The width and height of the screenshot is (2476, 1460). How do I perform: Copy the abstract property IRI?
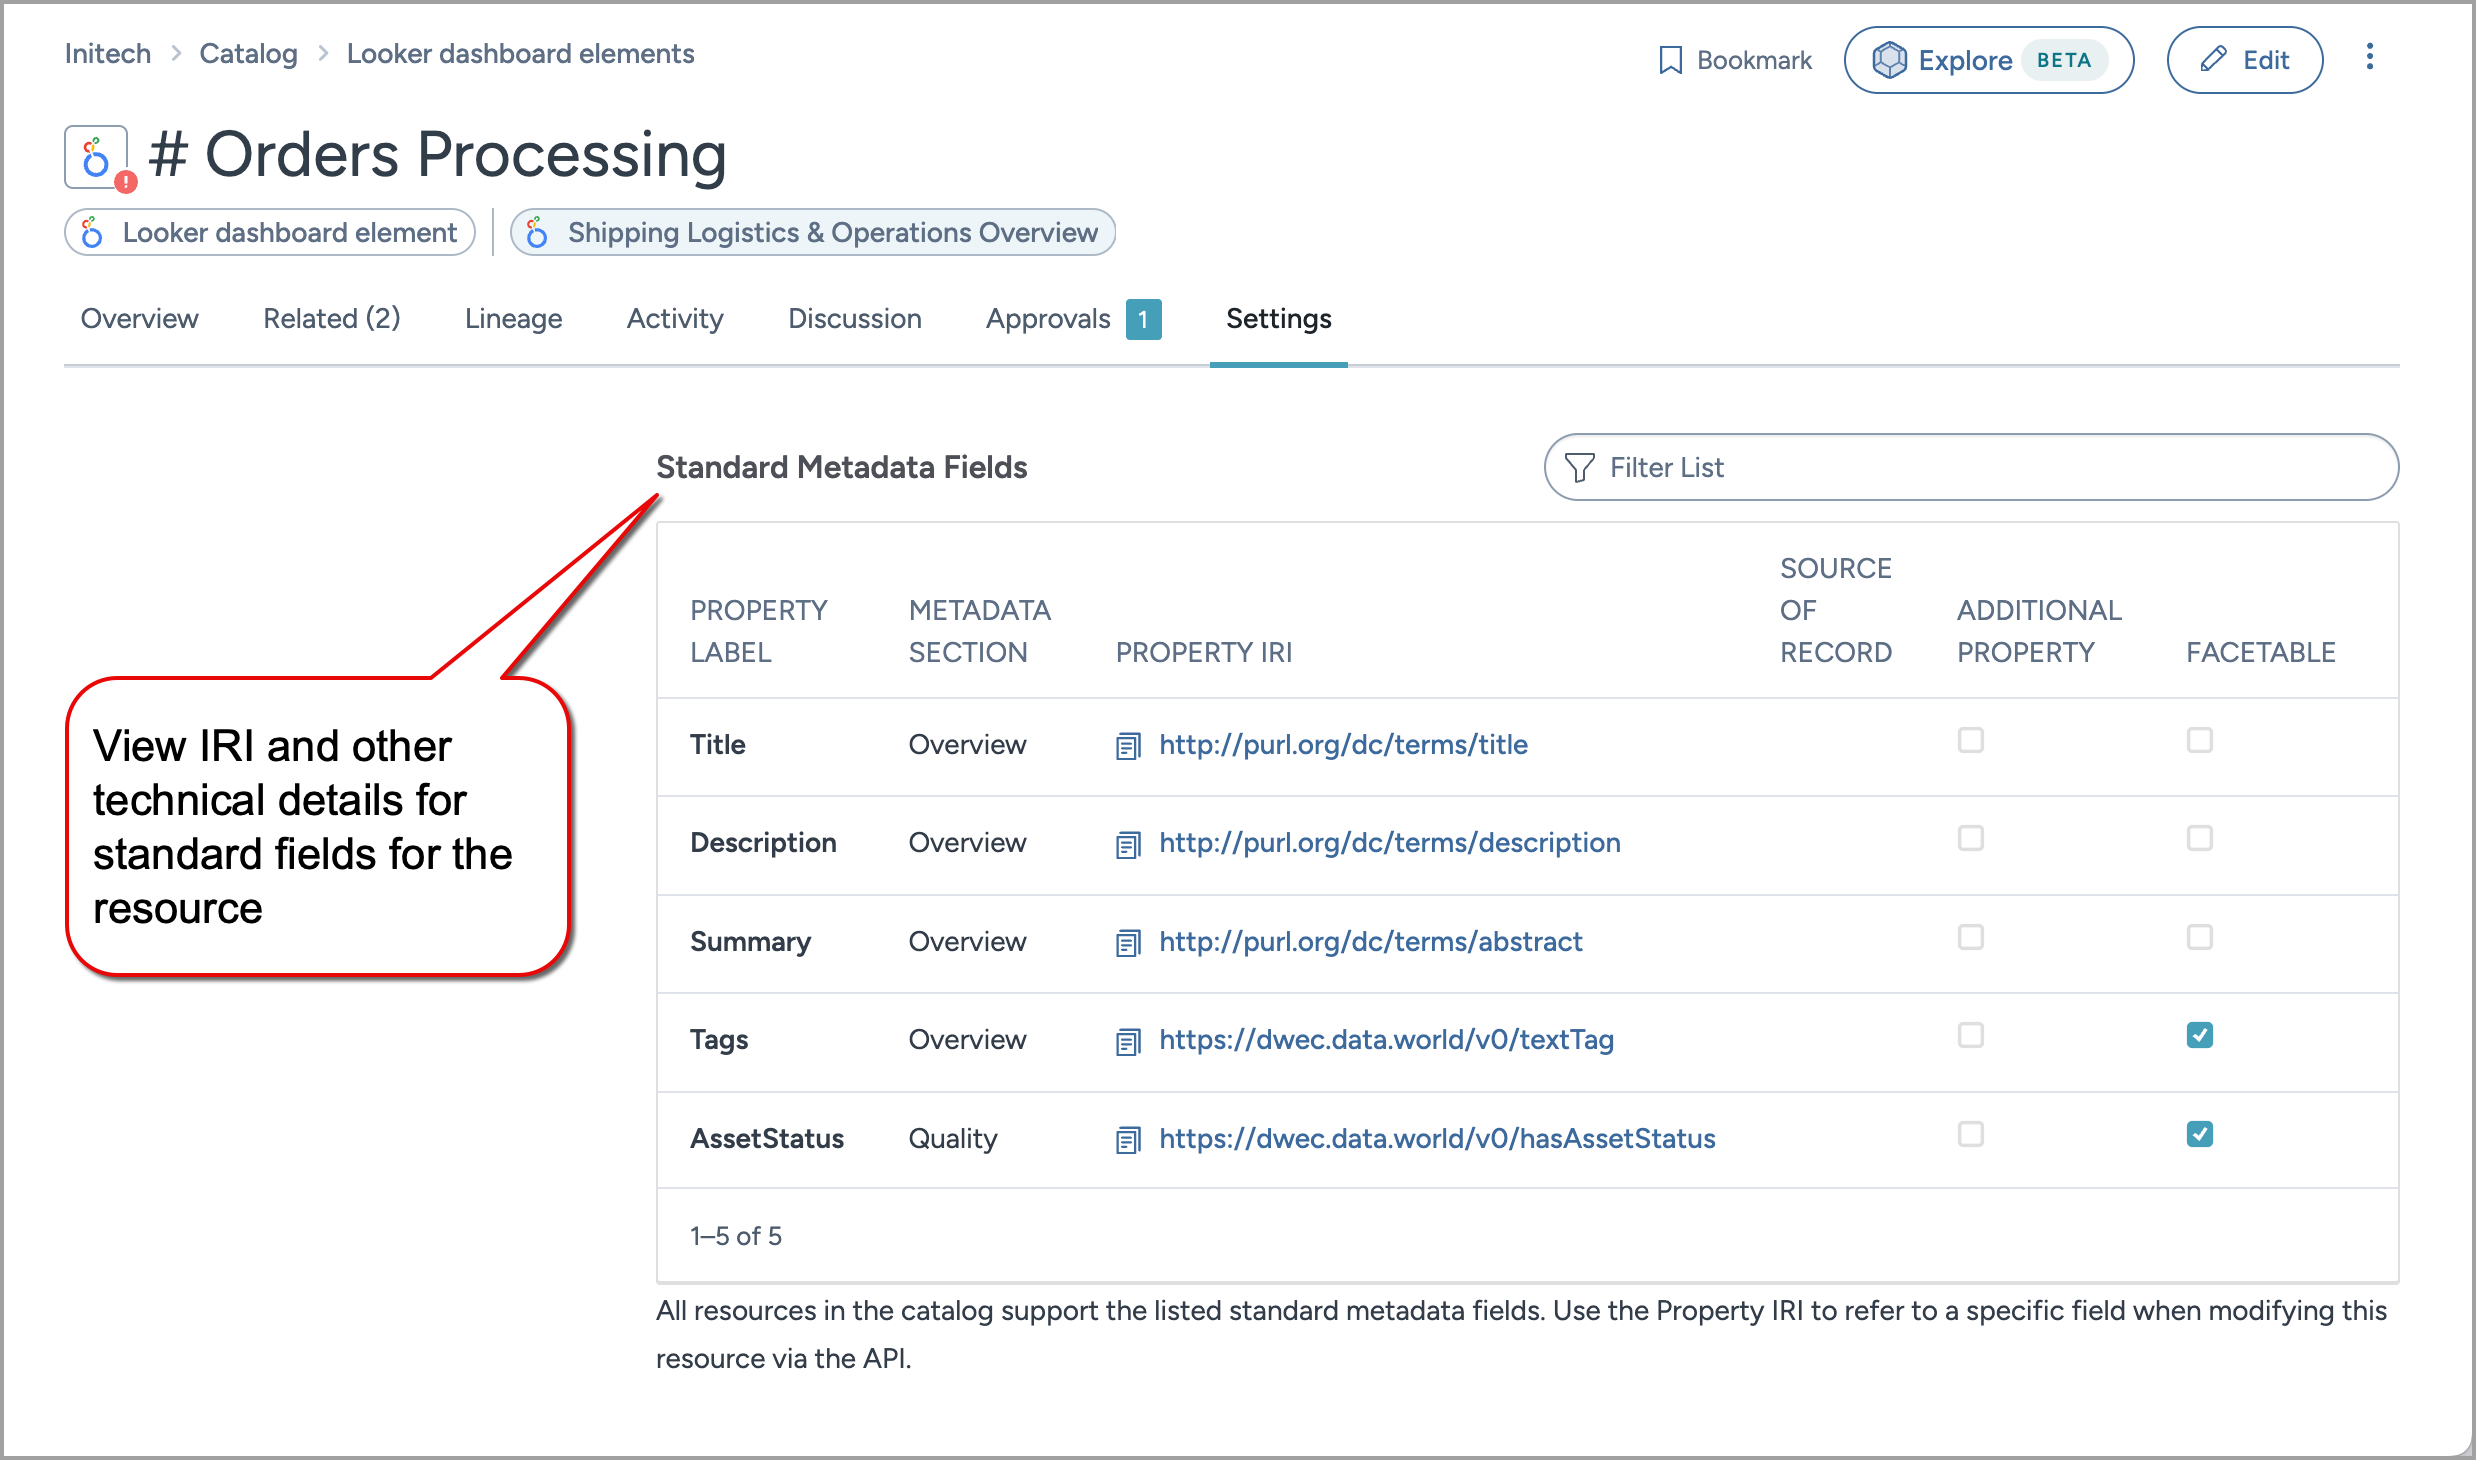click(x=1128, y=943)
